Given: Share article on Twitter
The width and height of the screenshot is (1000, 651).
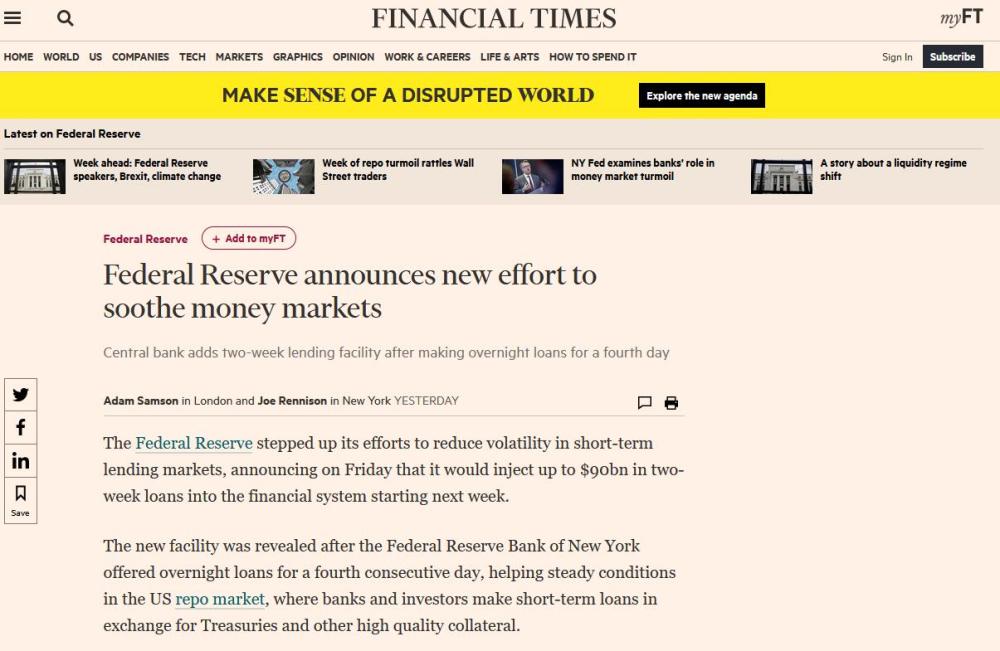Looking at the screenshot, I should pos(20,395).
